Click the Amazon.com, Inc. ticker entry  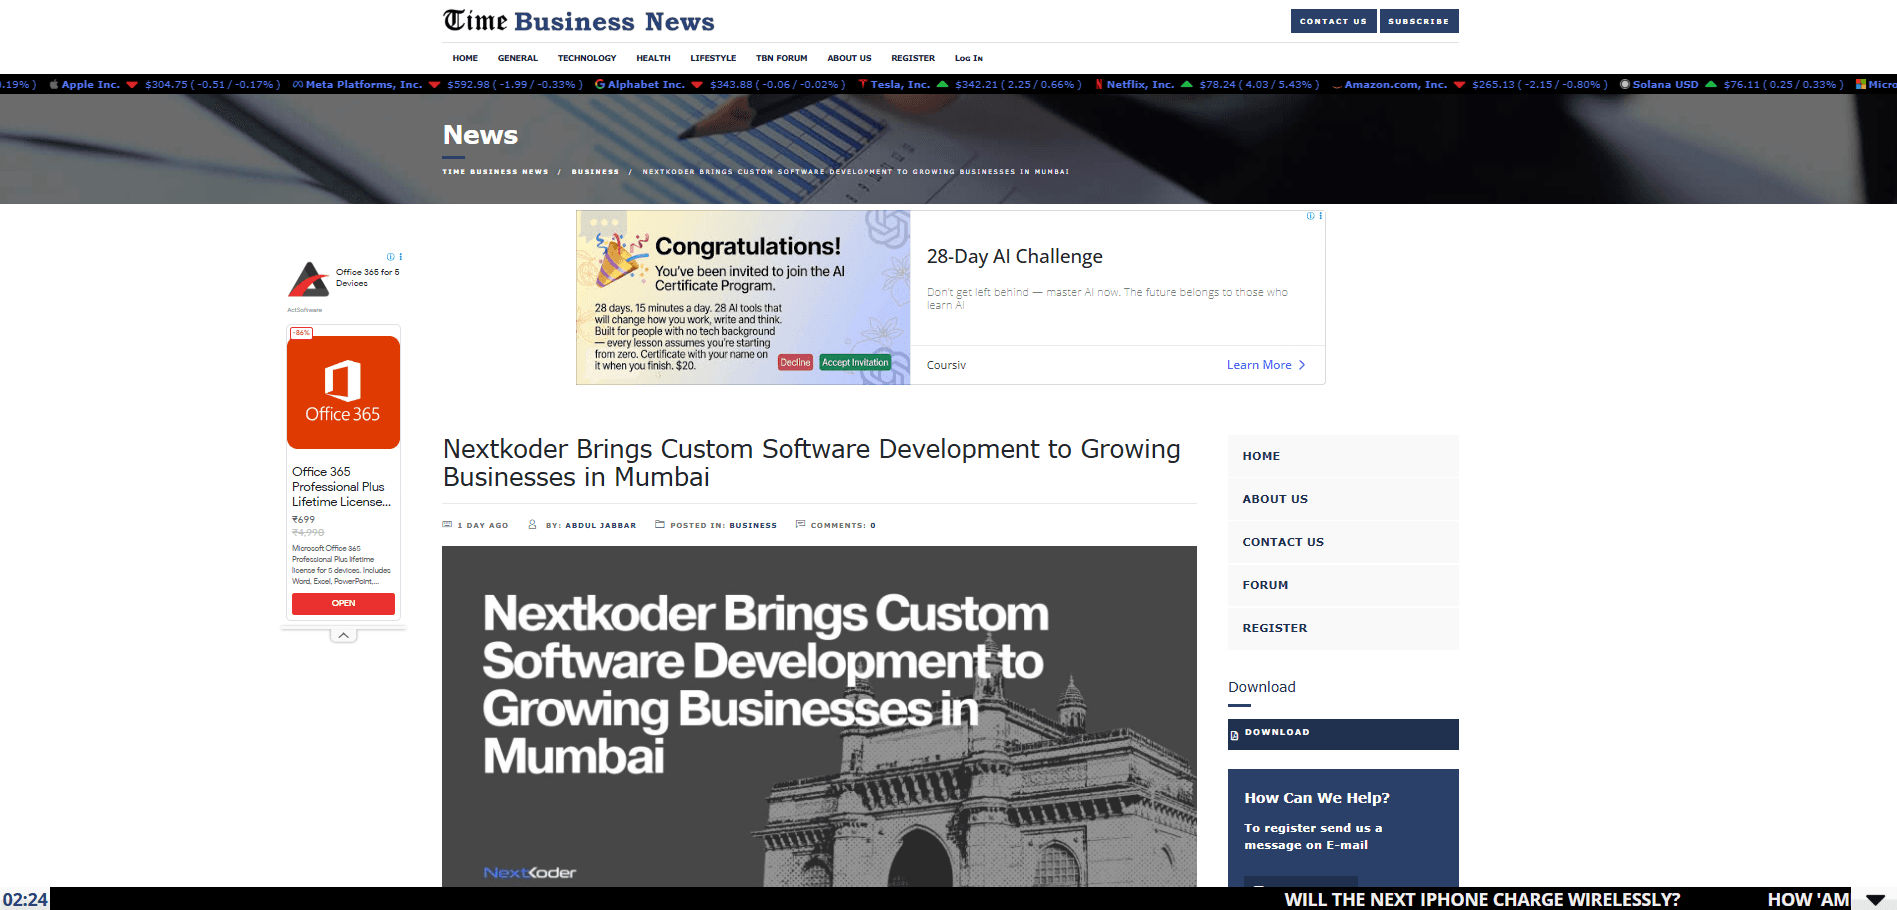pyautogui.click(x=1470, y=85)
